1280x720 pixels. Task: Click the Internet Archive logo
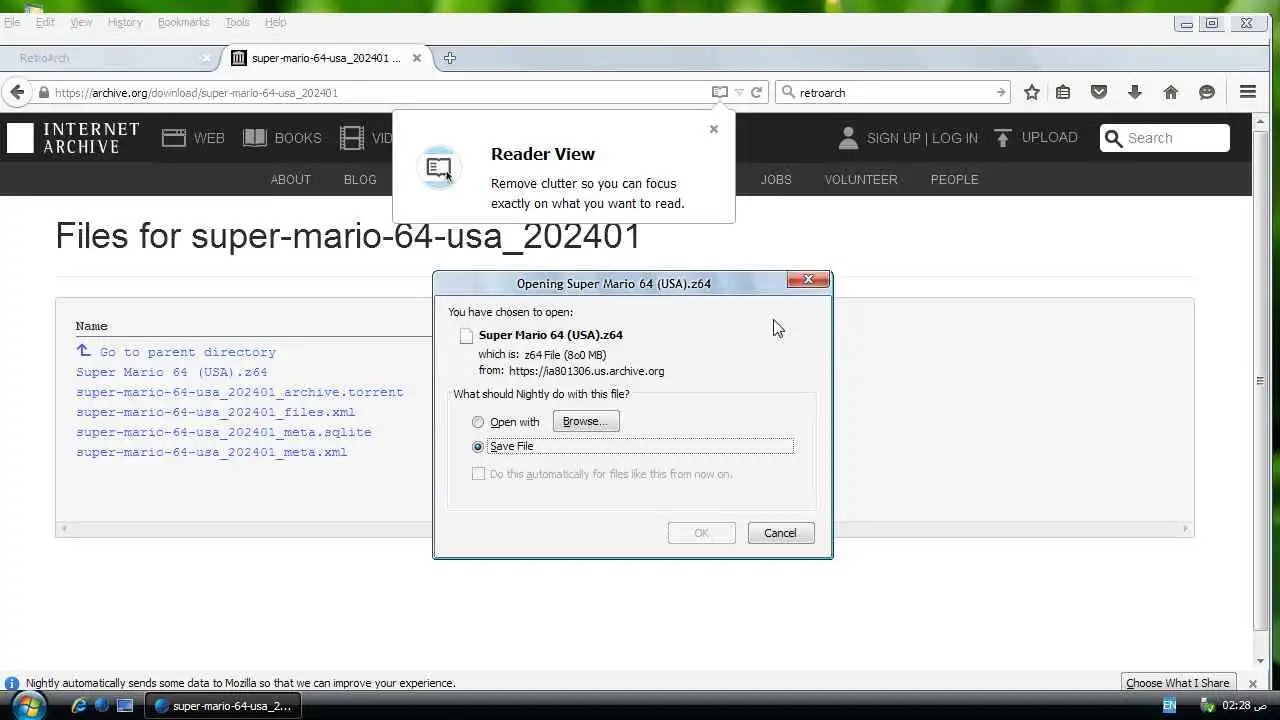click(73, 138)
